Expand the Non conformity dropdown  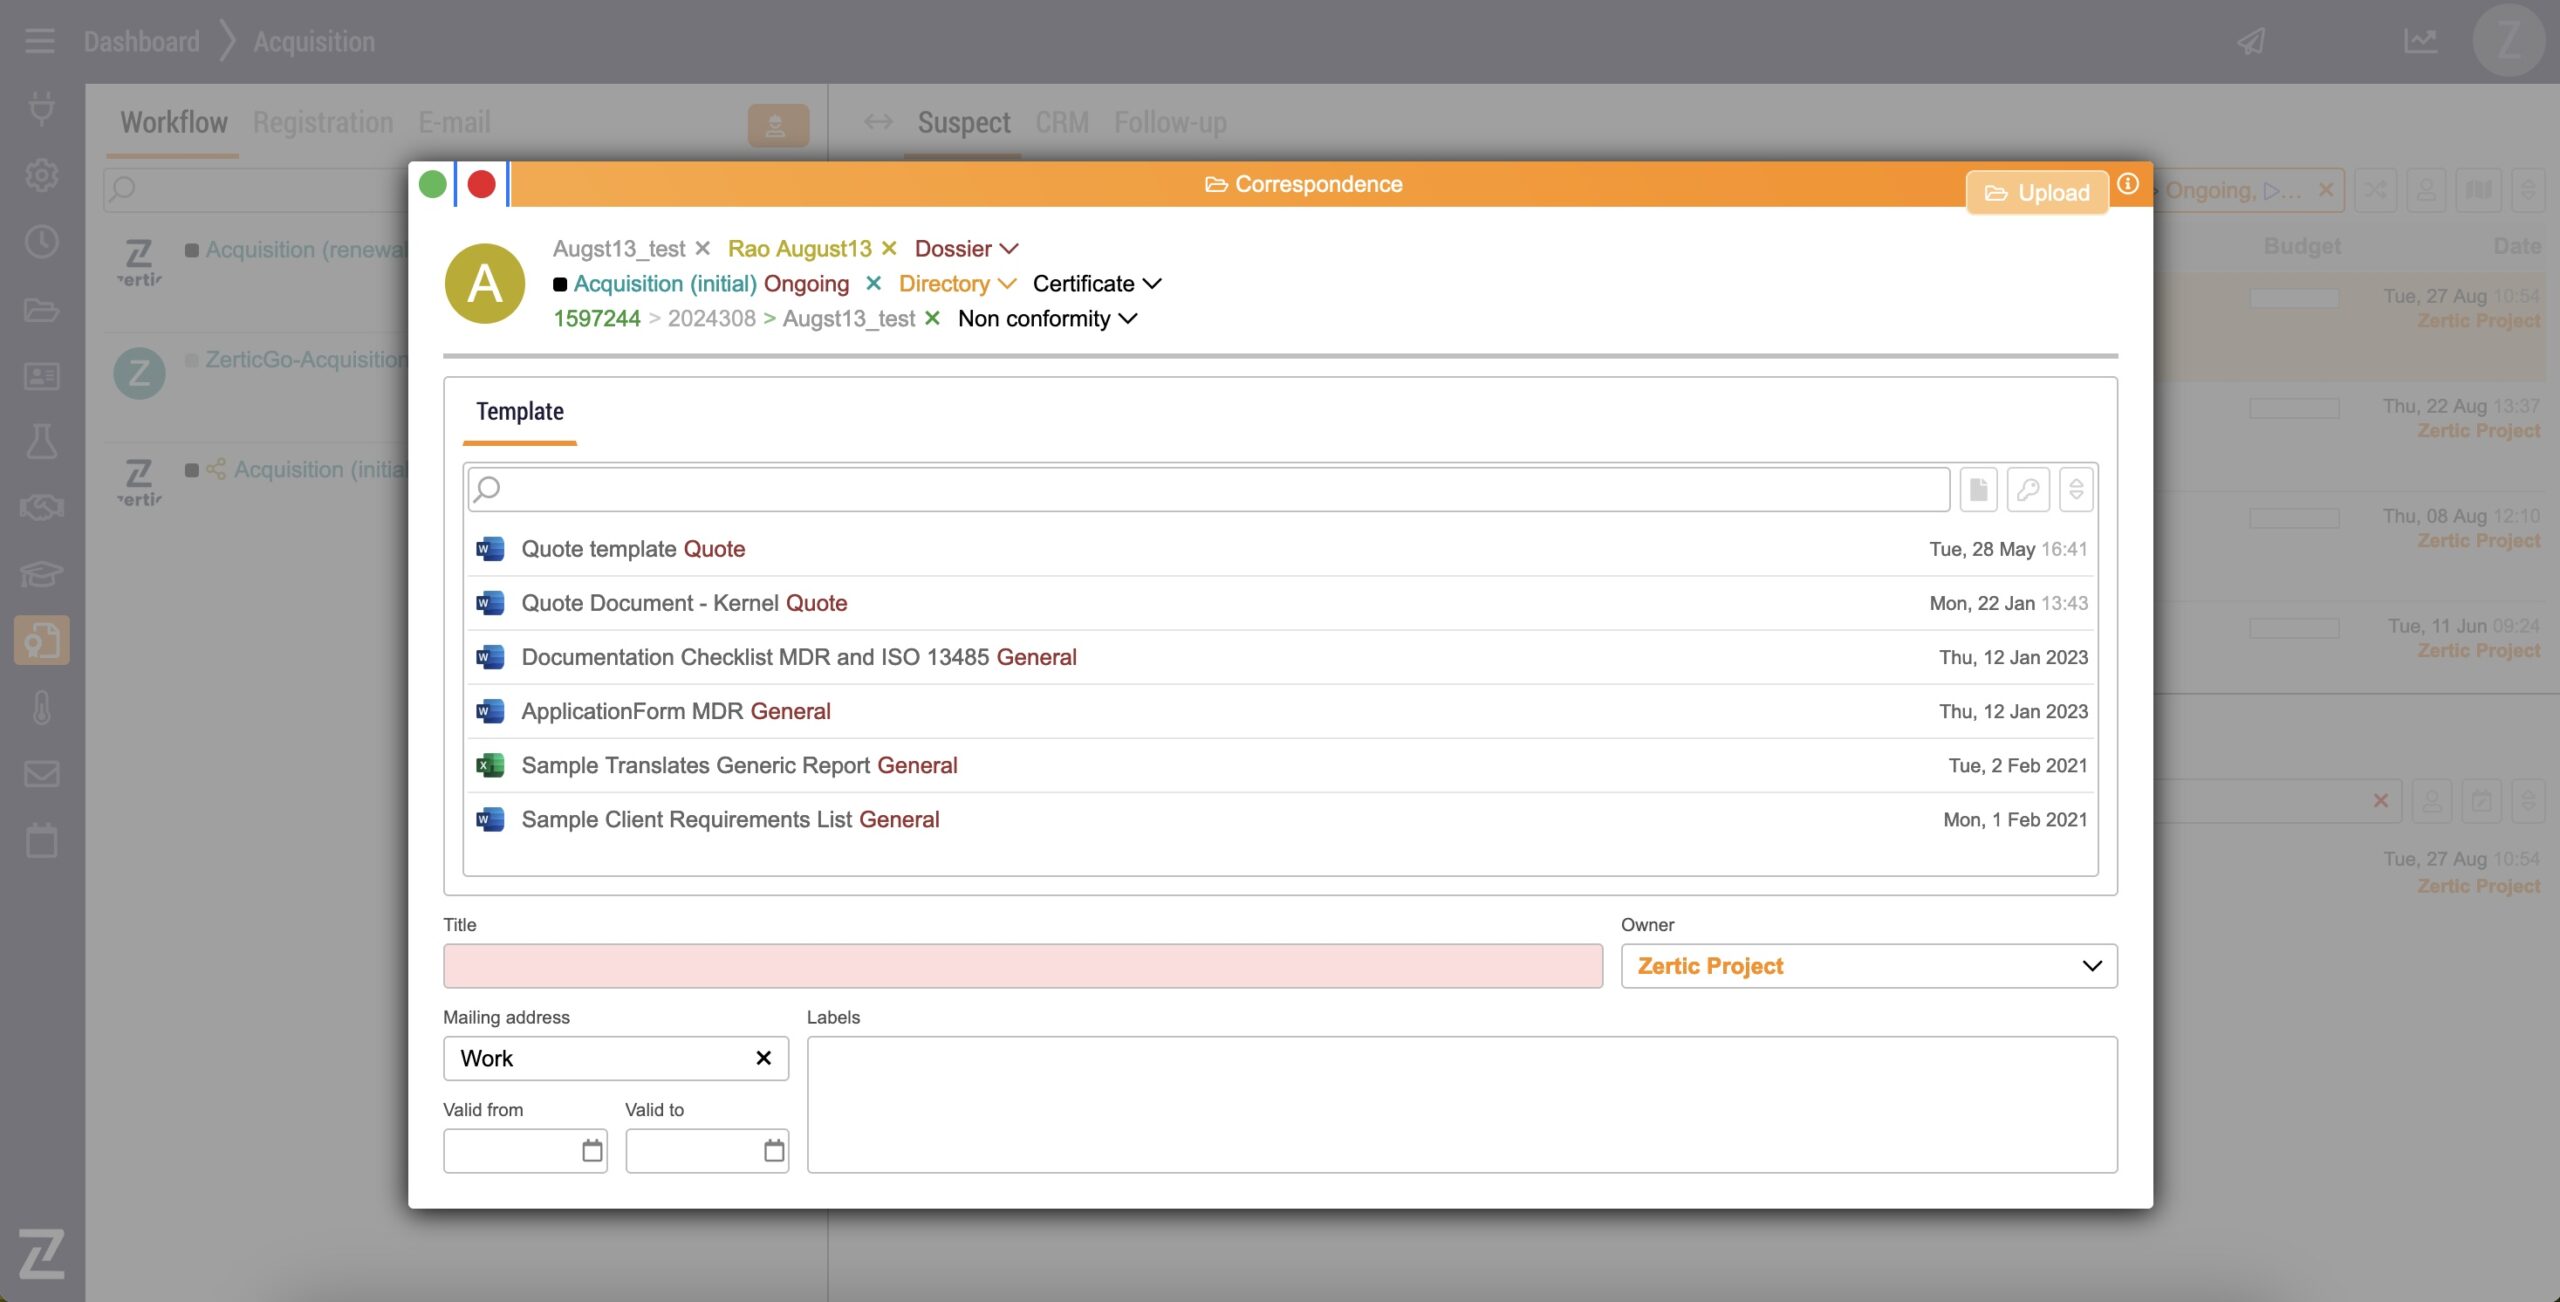1047,319
